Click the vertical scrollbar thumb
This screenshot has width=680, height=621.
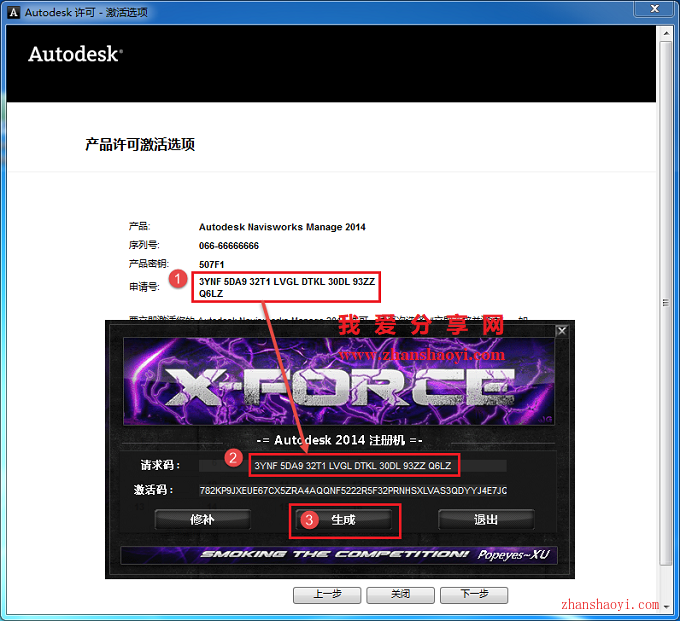[666, 303]
